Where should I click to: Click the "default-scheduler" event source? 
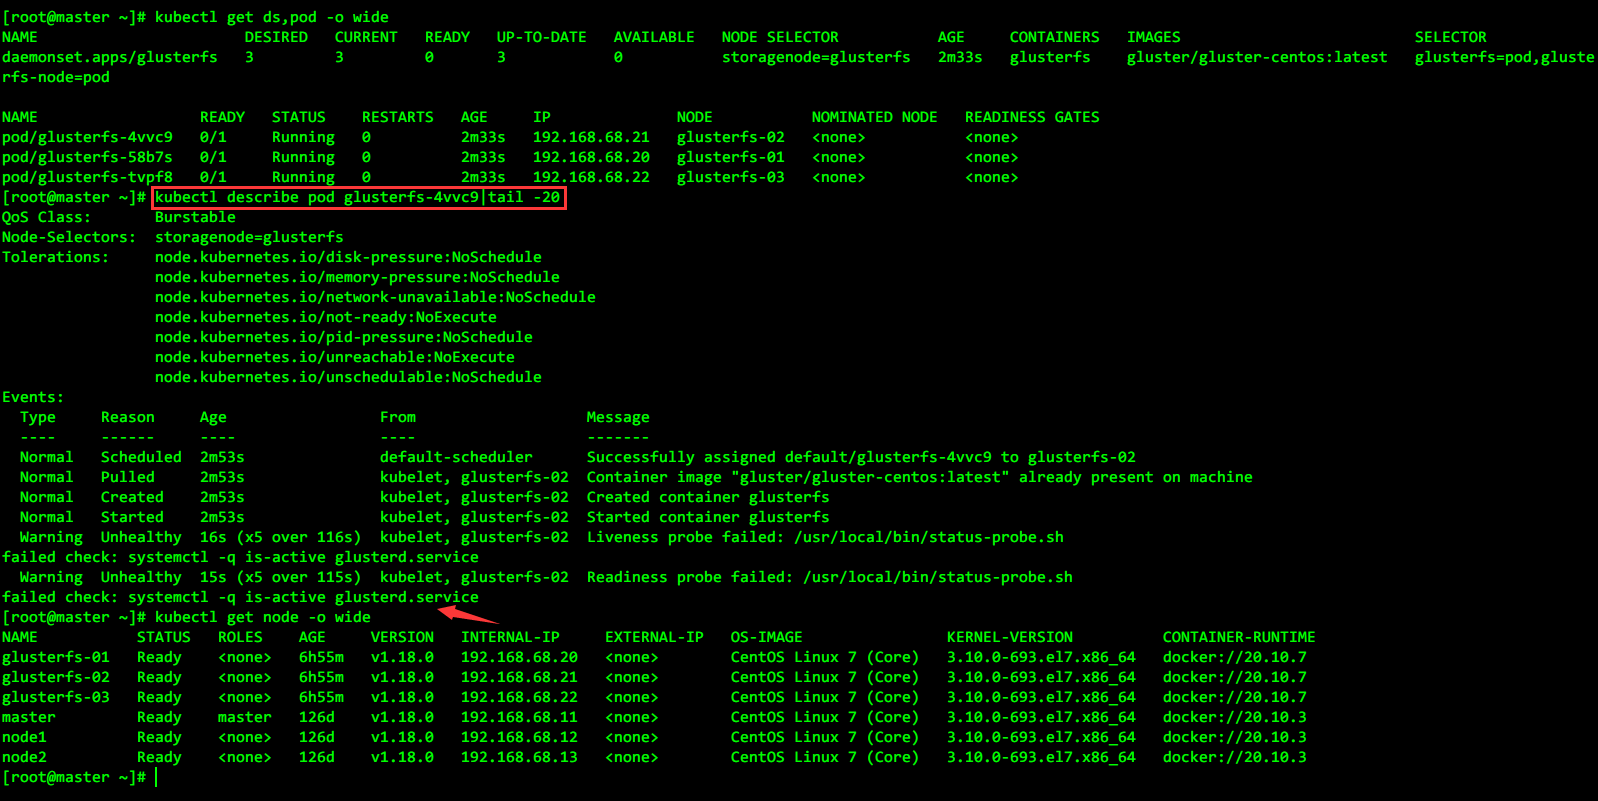[456, 457]
